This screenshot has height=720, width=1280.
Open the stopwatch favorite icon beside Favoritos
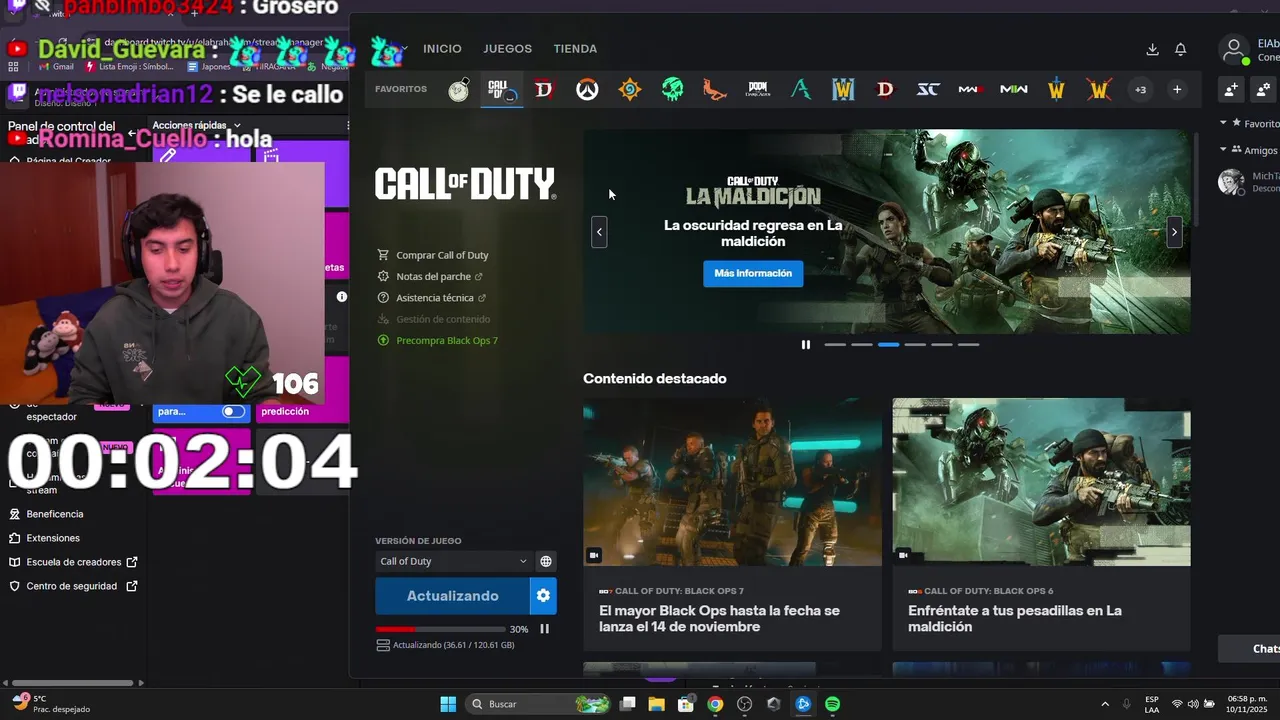458,90
